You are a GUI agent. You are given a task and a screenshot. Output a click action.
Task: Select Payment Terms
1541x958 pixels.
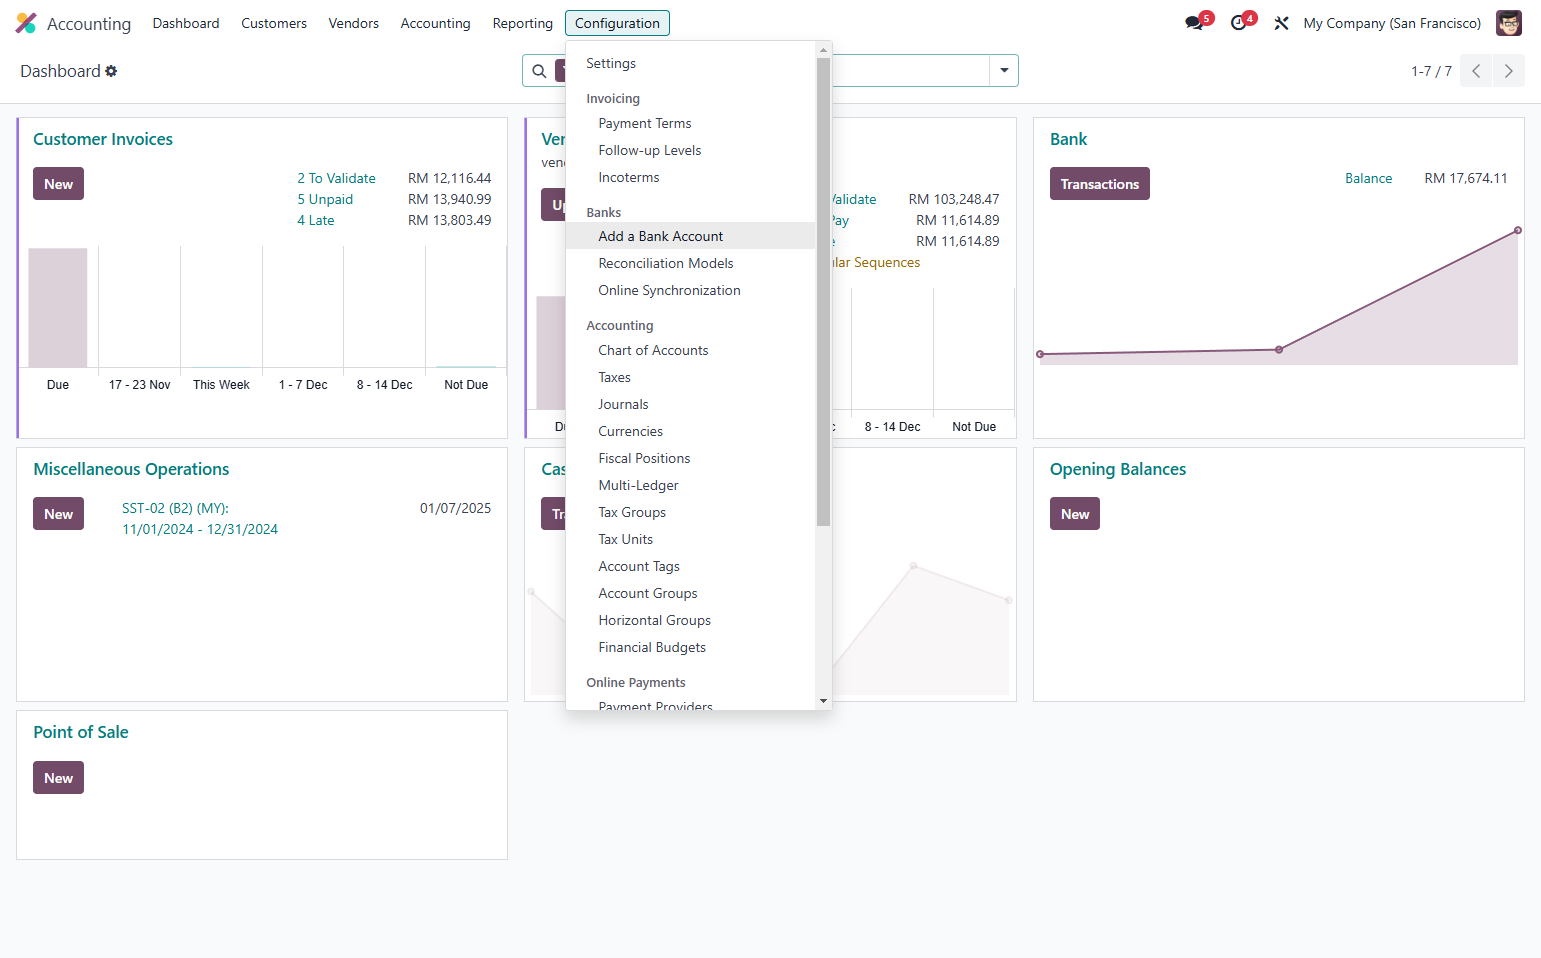pyautogui.click(x=691, y=123)
